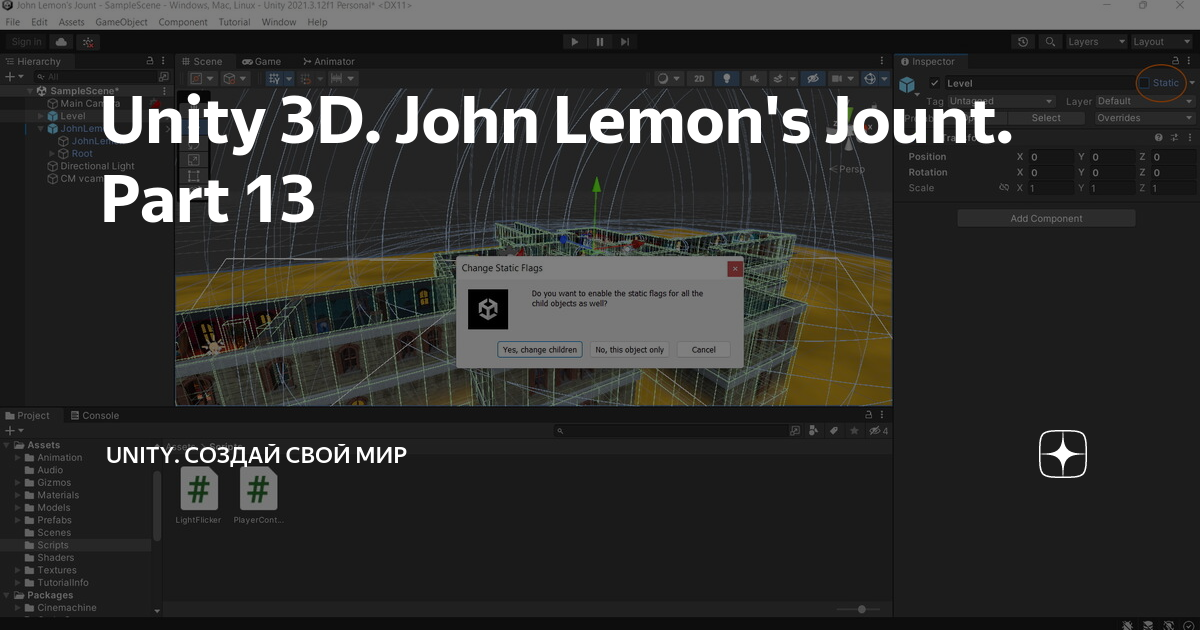Click the Unity cloud services icon
This screenshot has width=1200, height=630.
[60, 41]
